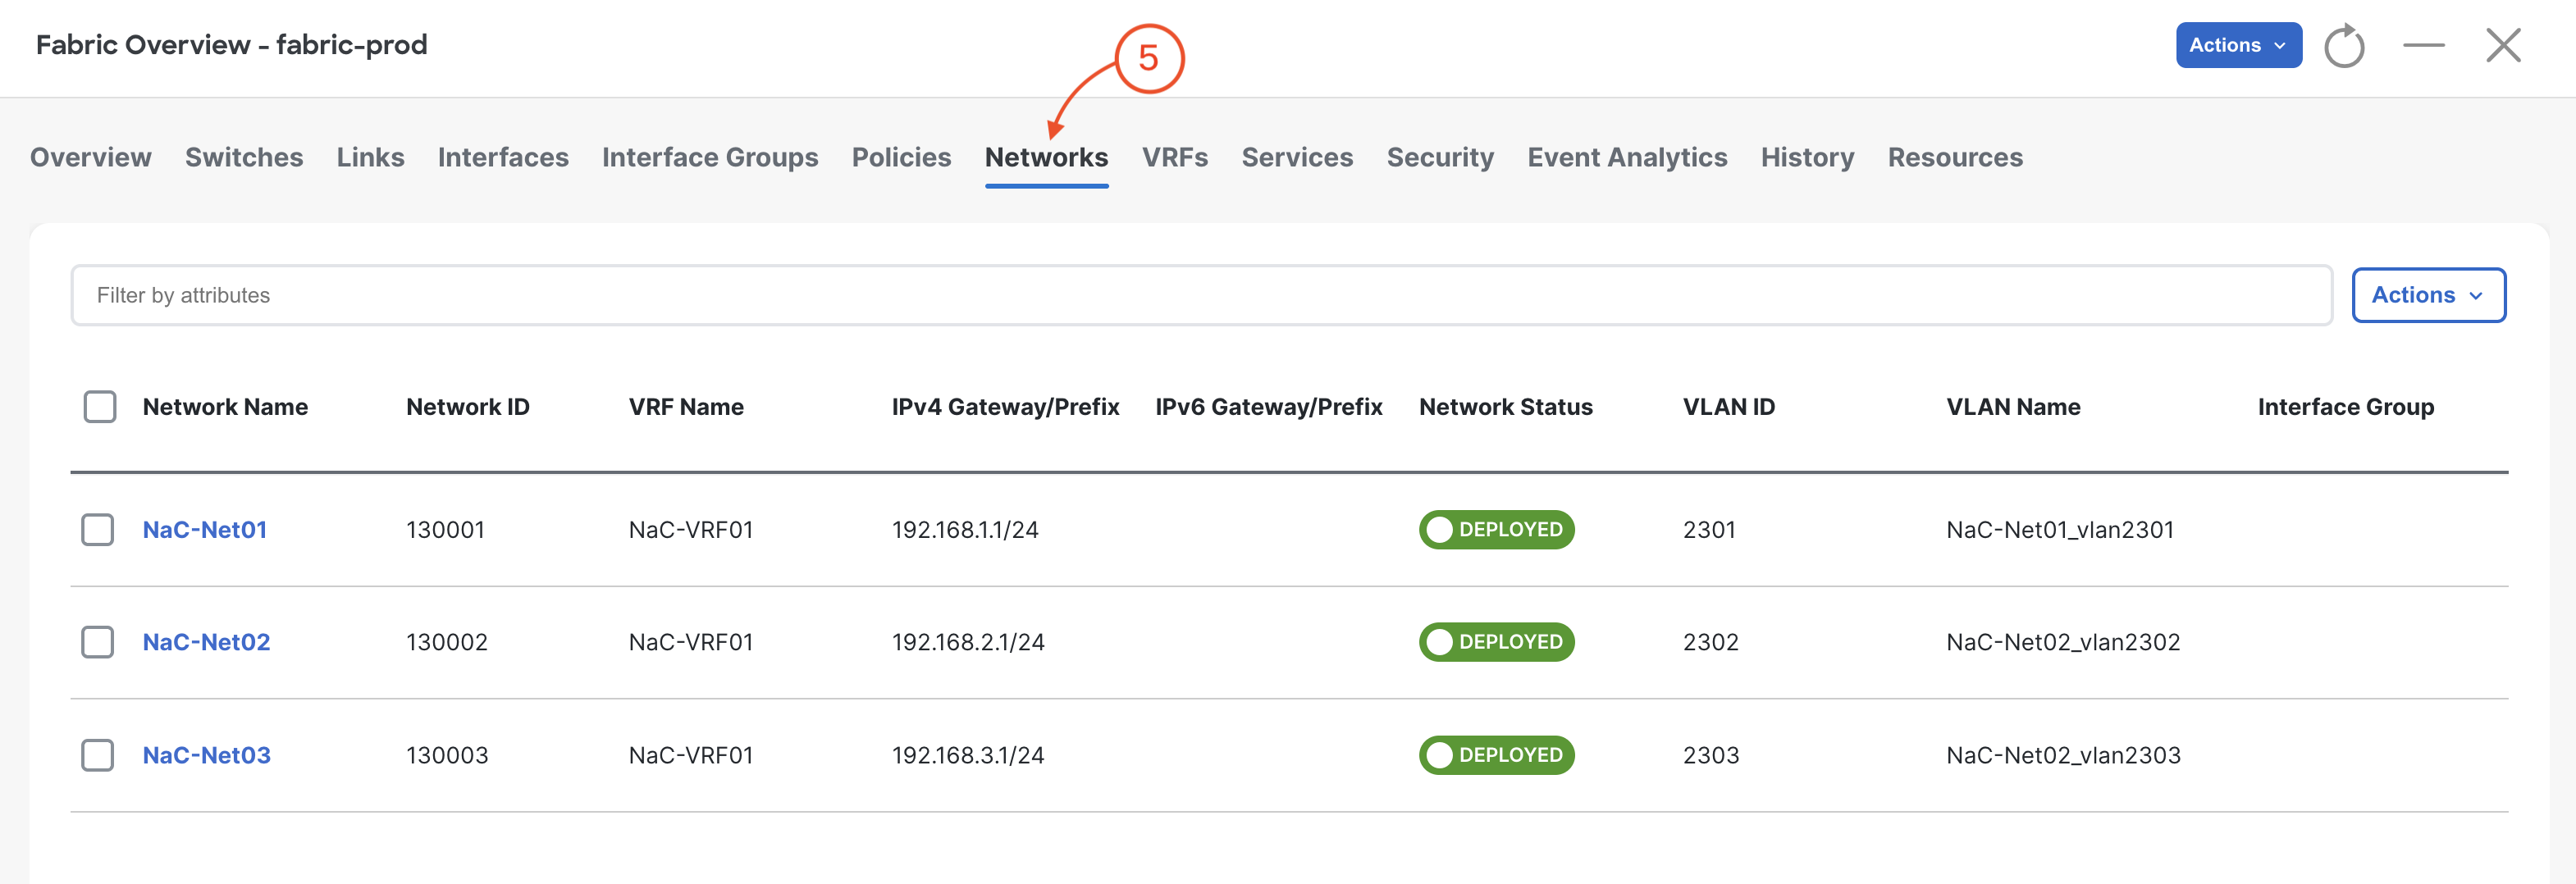Select the Networks tab

(1046, 157)
